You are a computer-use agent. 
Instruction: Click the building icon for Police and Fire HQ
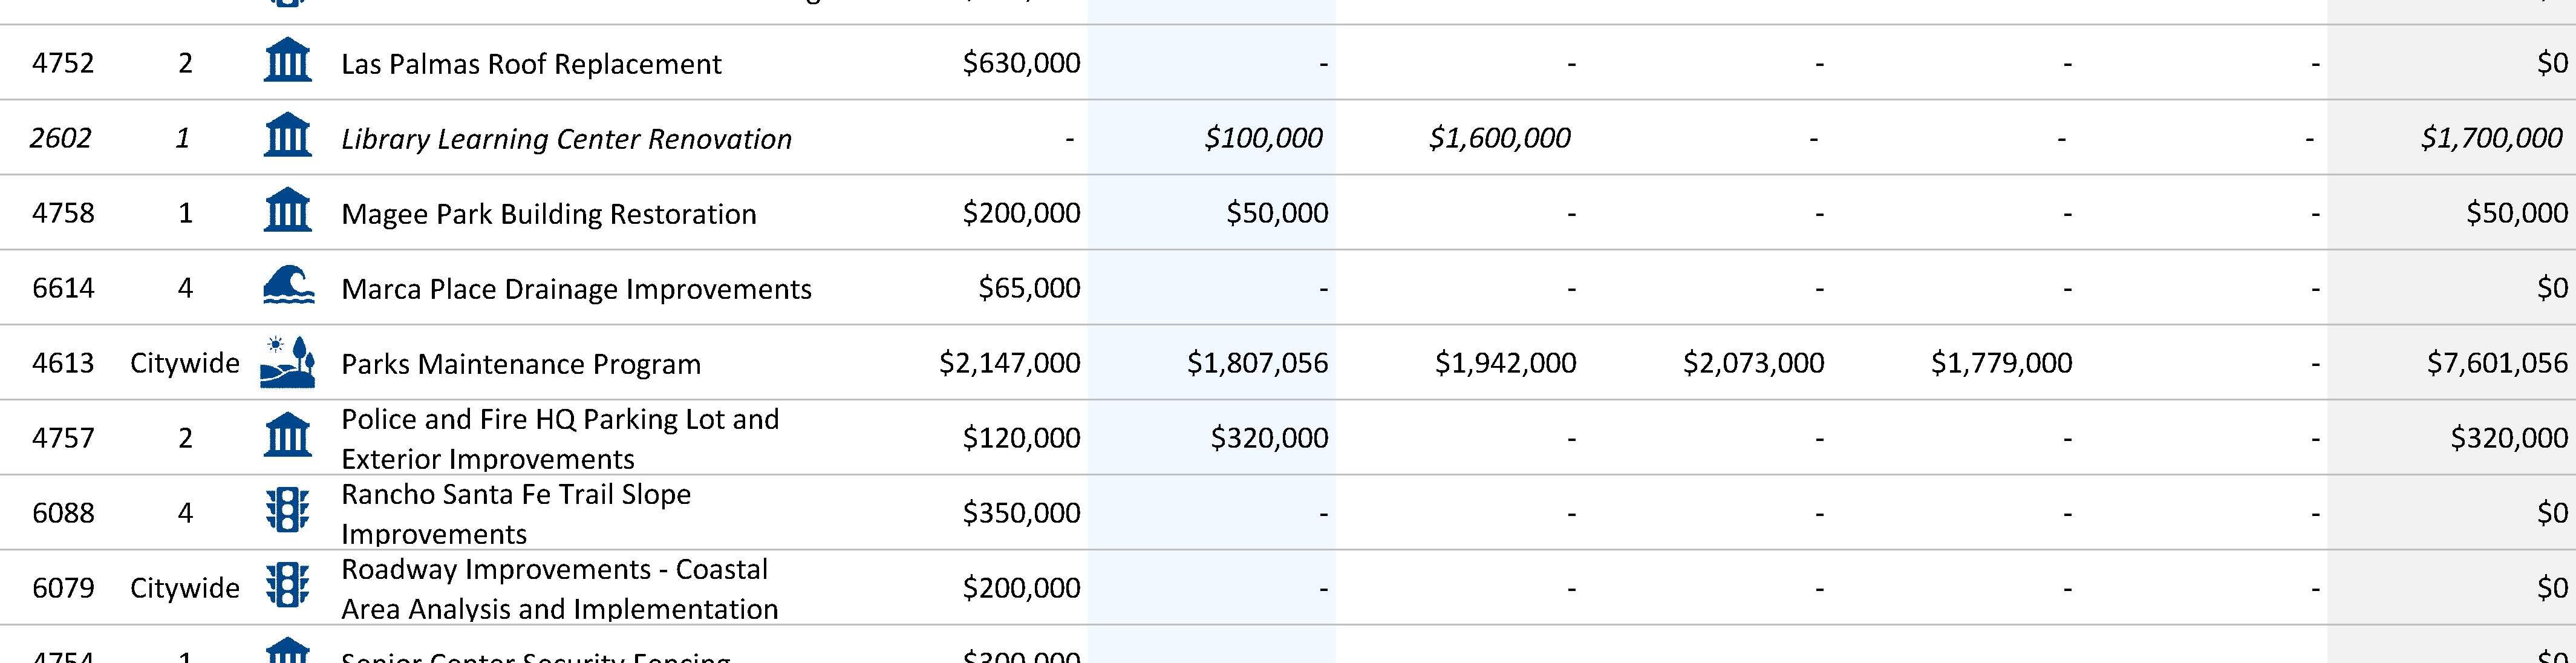[x=287, y=437]
